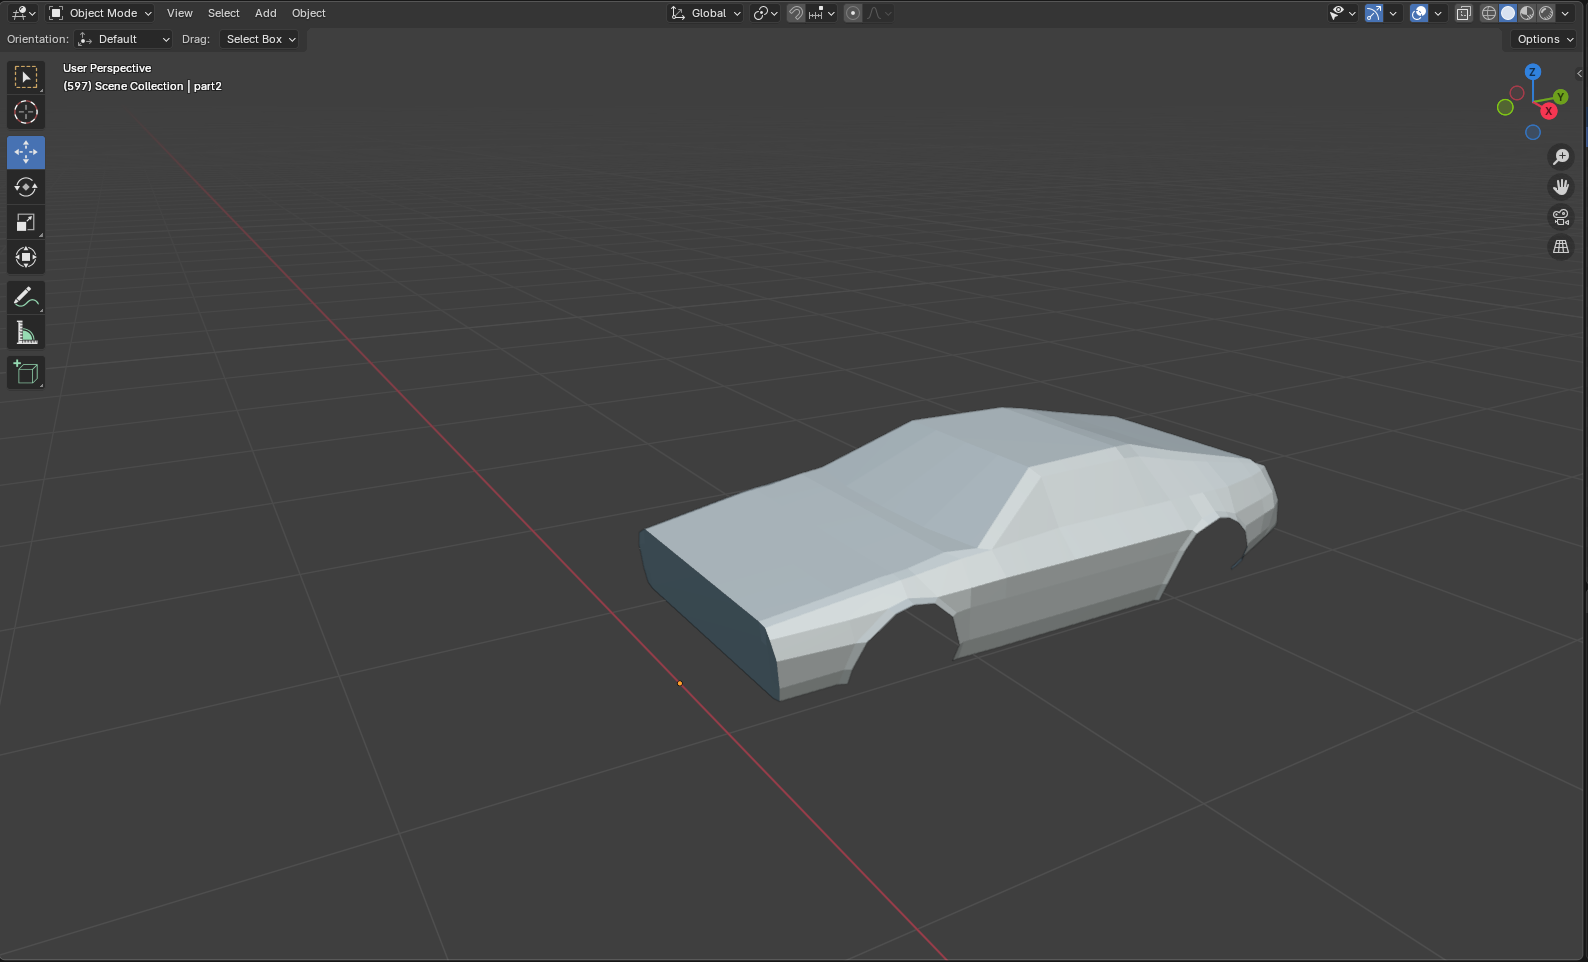The height and width of the screenshot is (962, 1588).
Task: Open the Drag Select Box dropdown
Action: (x=262, y=39)
